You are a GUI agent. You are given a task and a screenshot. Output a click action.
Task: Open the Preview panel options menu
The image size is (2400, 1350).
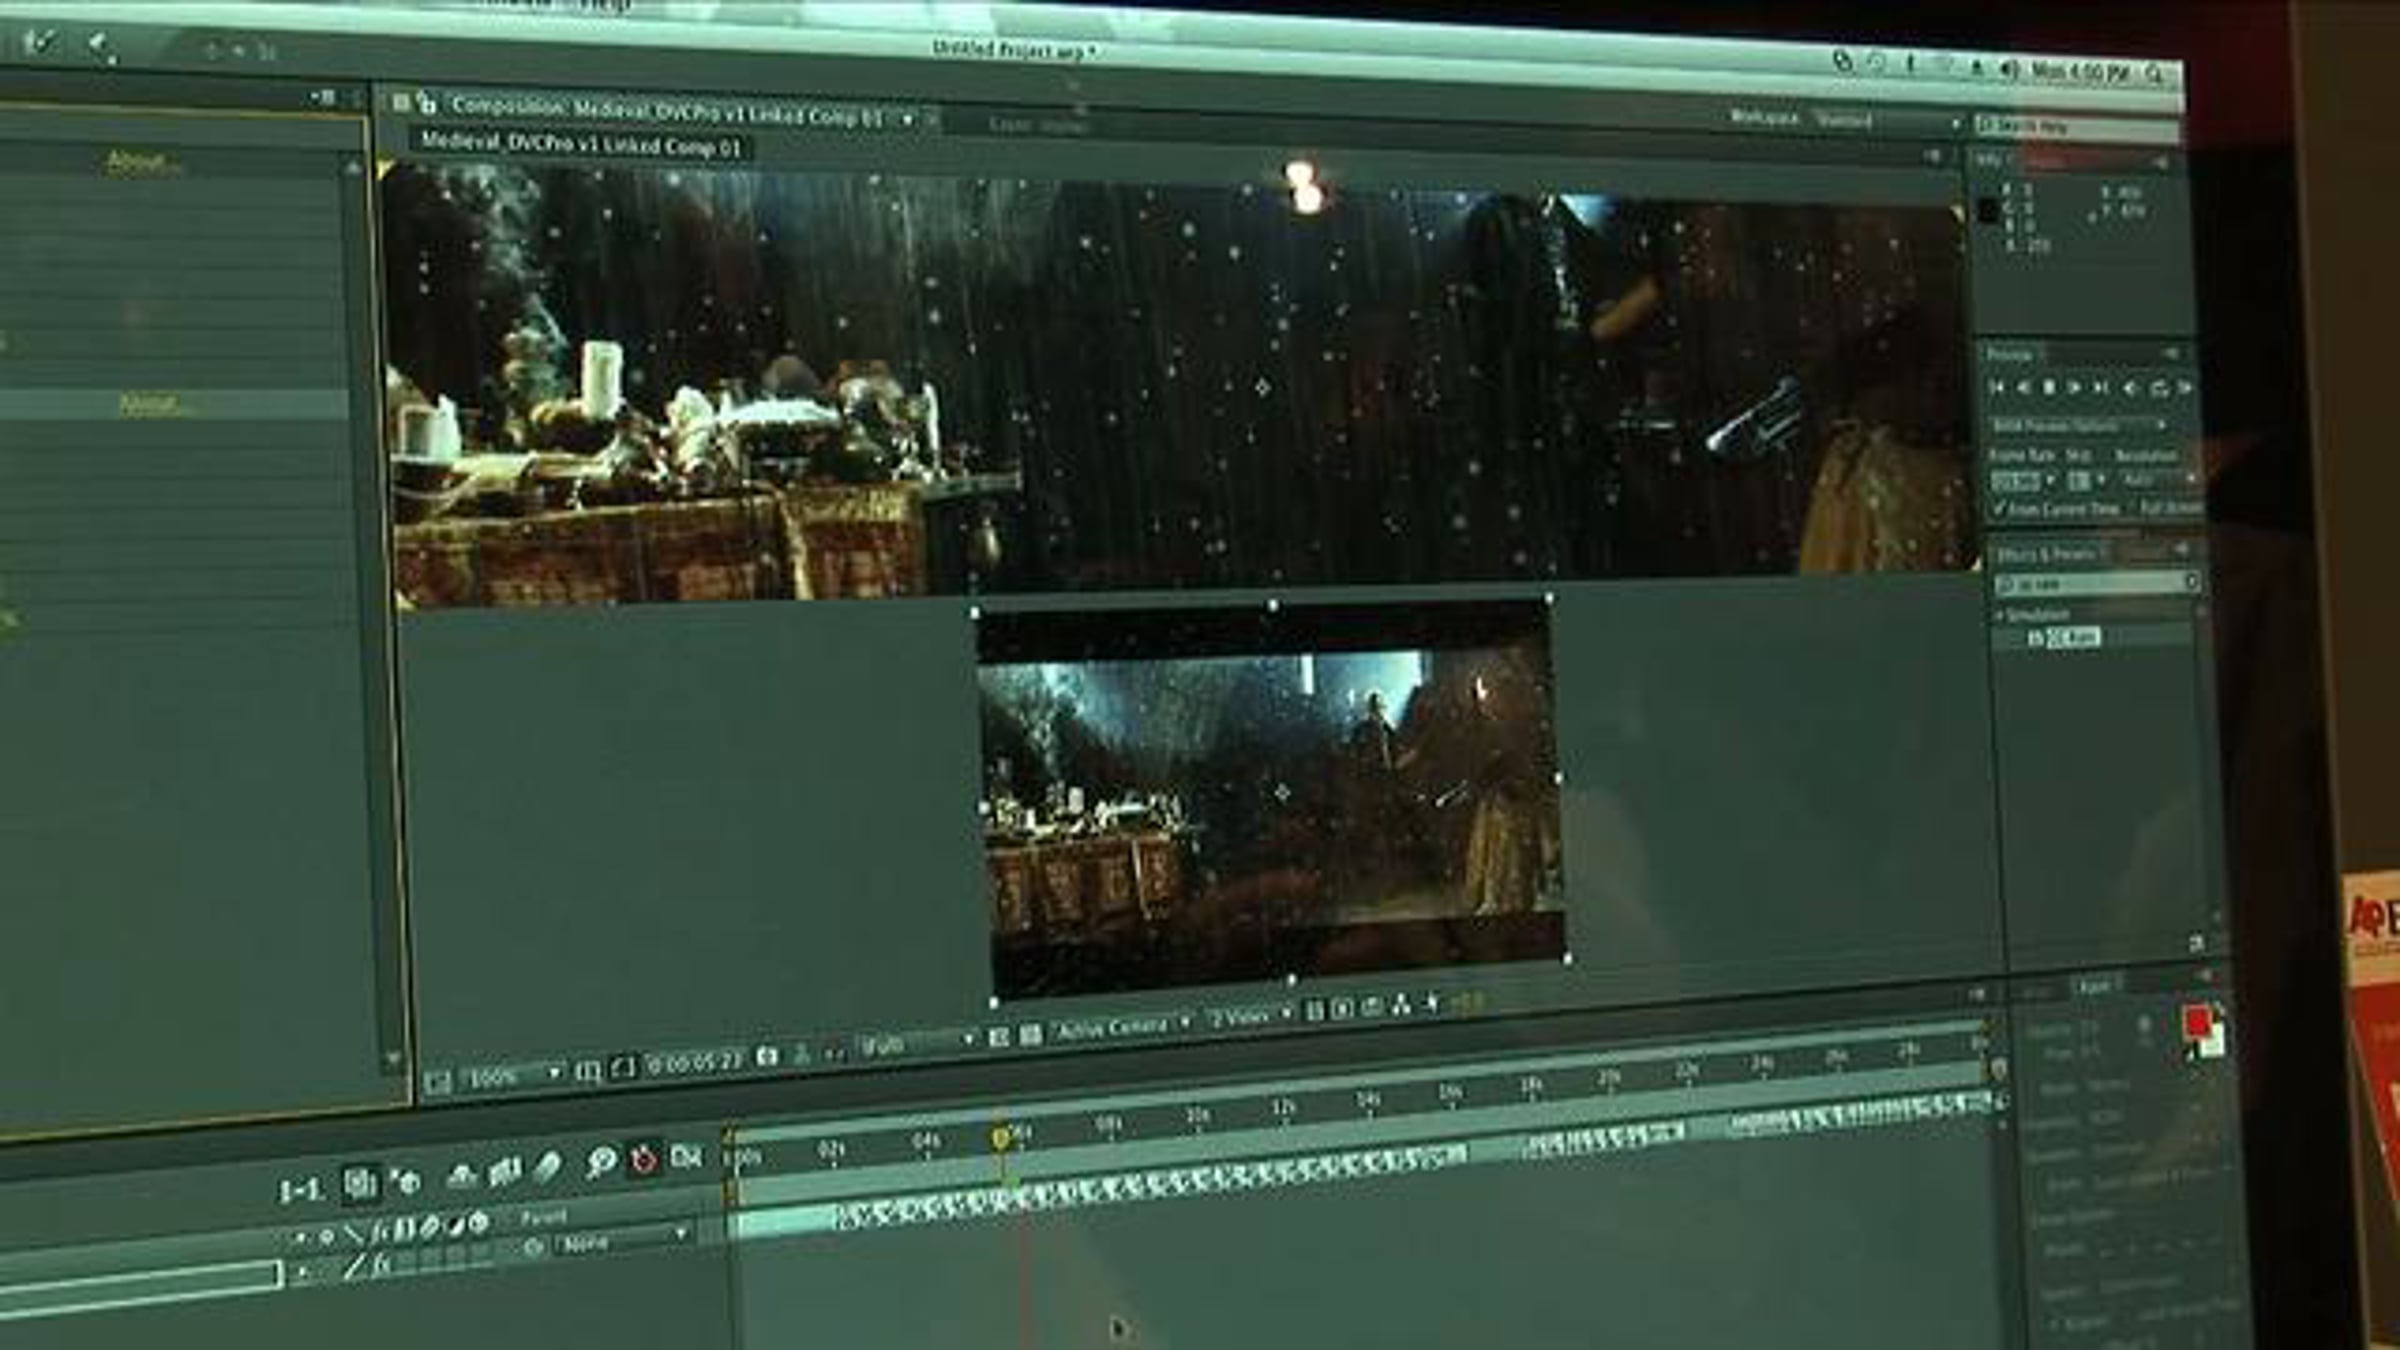(2171, 354)
